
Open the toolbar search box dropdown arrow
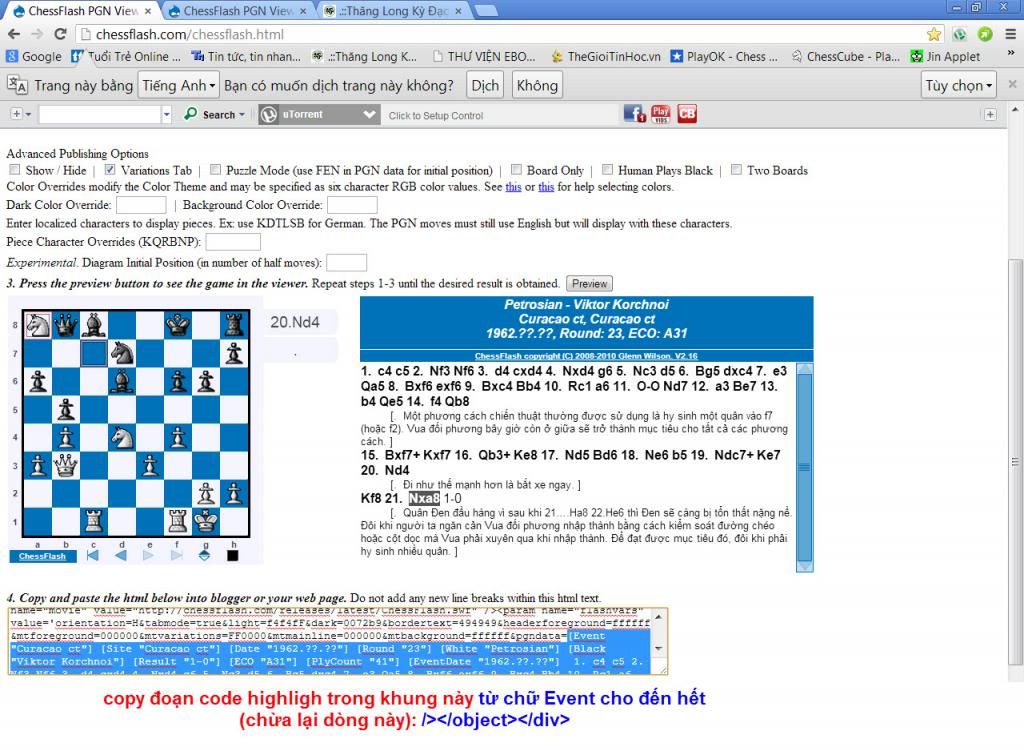point(167,114)
